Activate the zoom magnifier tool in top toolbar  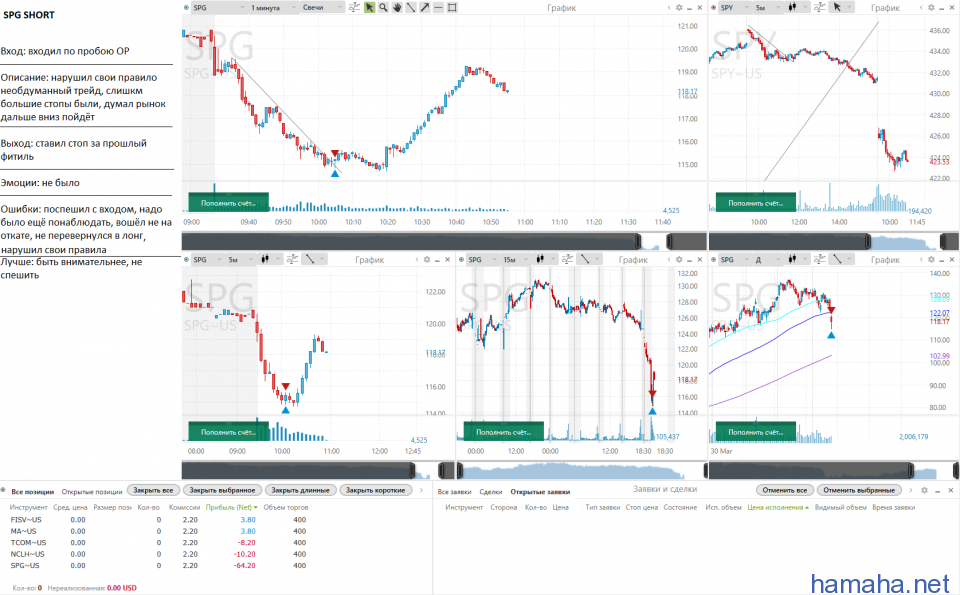coord(383,7)
